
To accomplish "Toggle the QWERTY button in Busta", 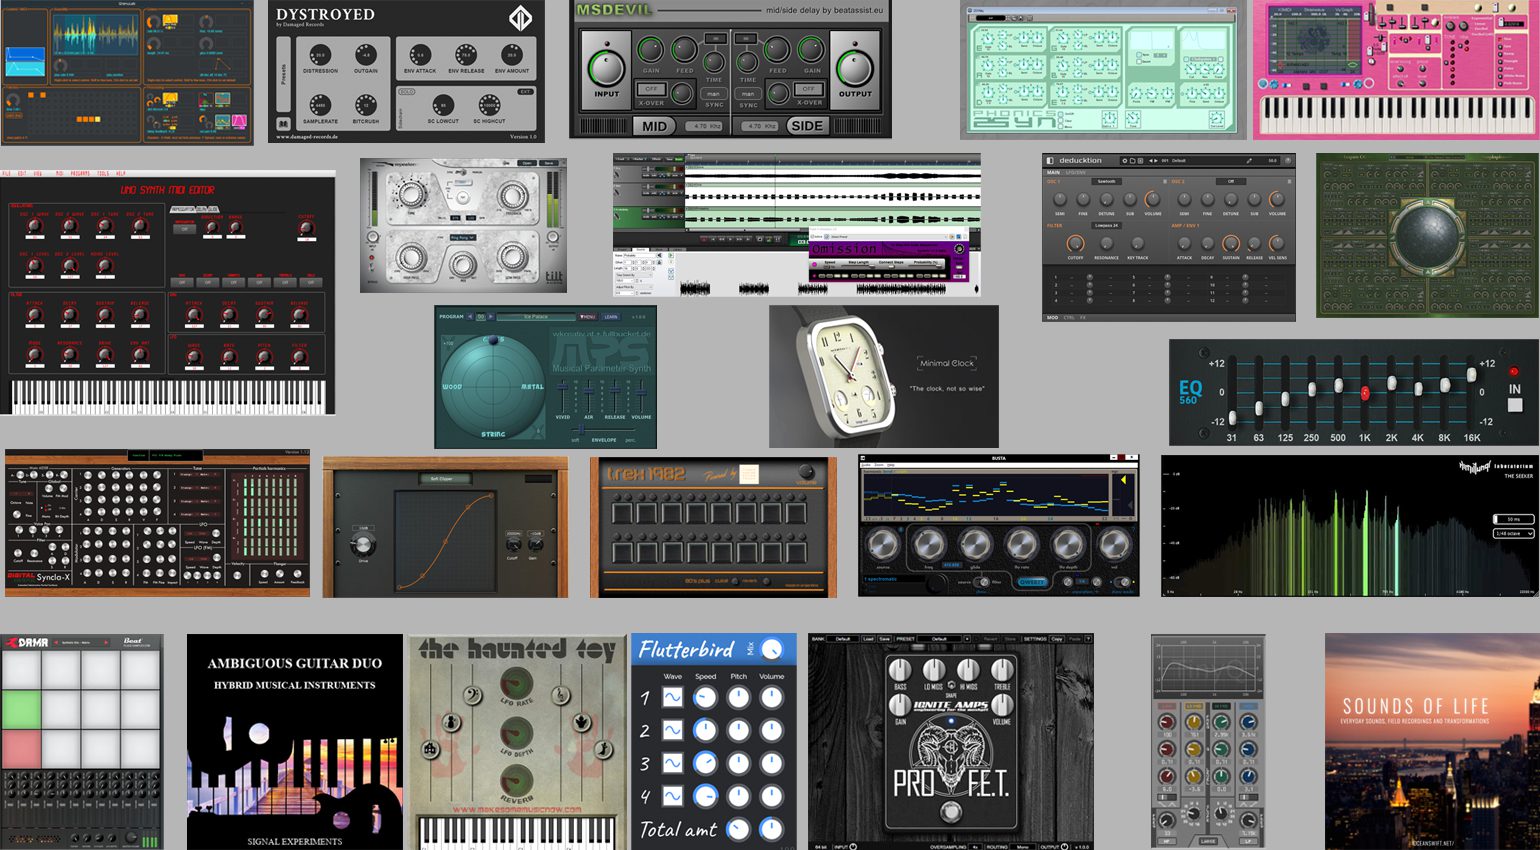I will (1032, 581).
